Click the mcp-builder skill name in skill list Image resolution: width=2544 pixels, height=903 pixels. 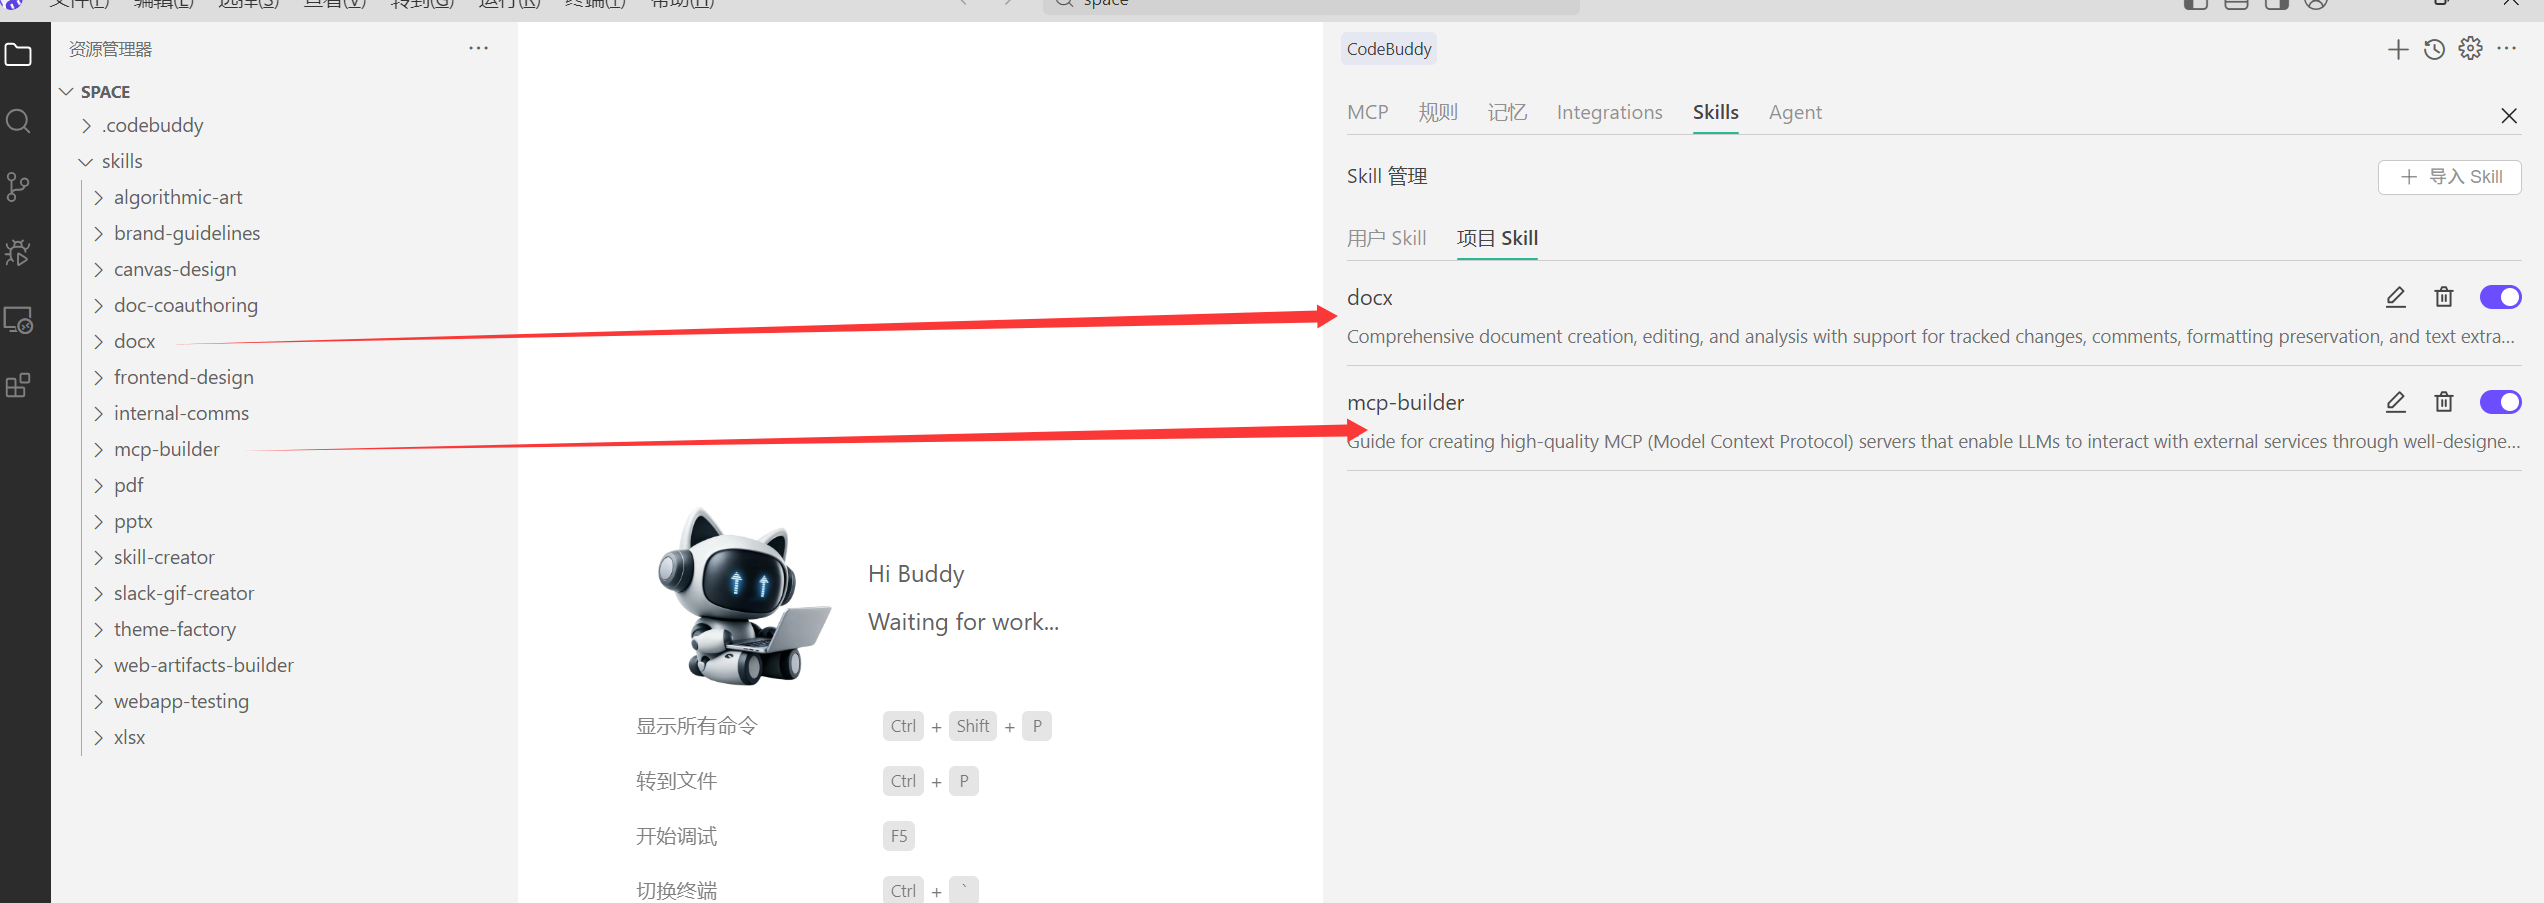[1405, 402]
